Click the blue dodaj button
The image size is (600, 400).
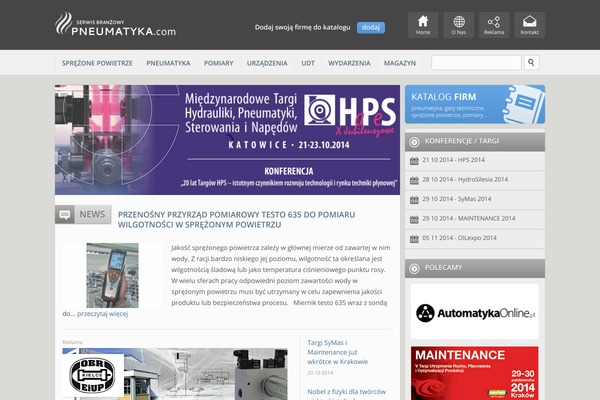tap(371, 28)
